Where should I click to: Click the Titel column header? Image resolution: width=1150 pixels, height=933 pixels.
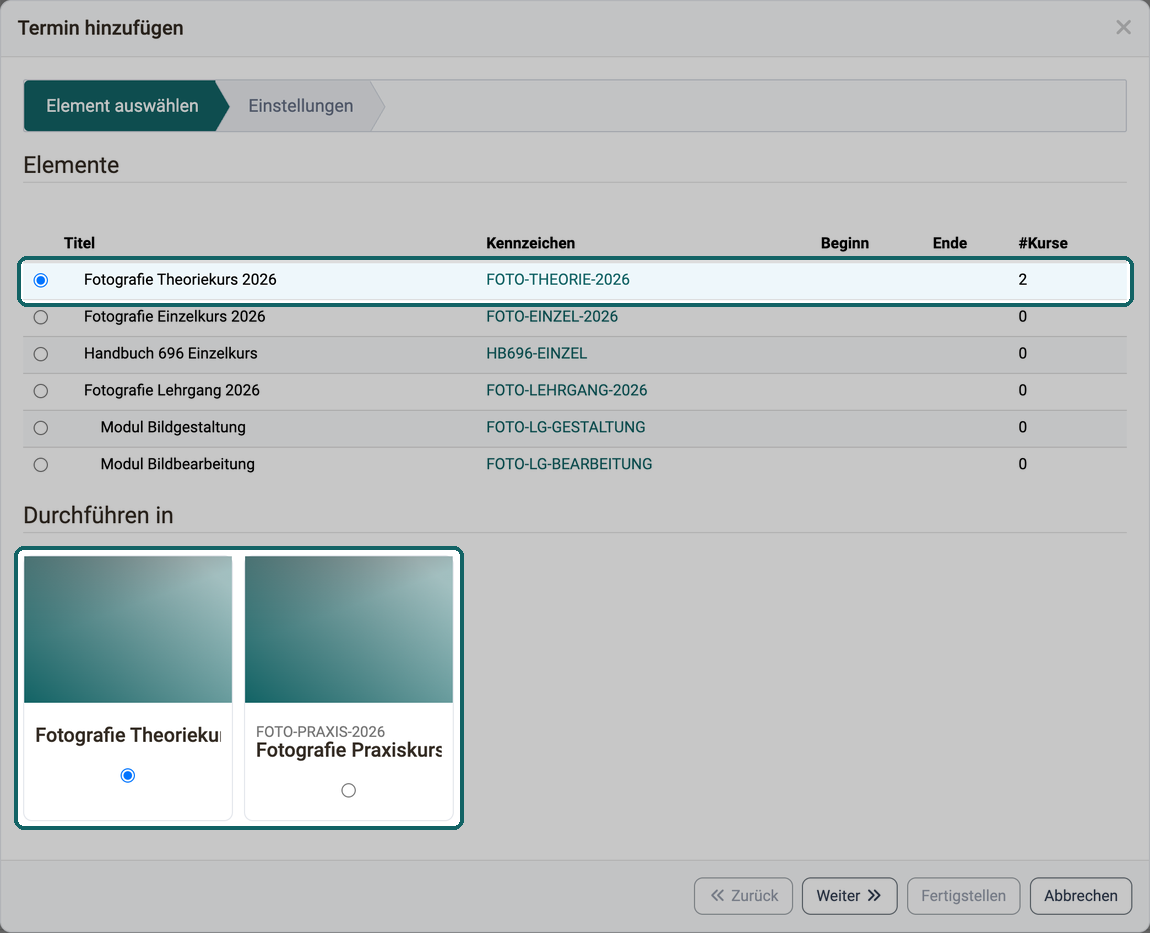79,243
